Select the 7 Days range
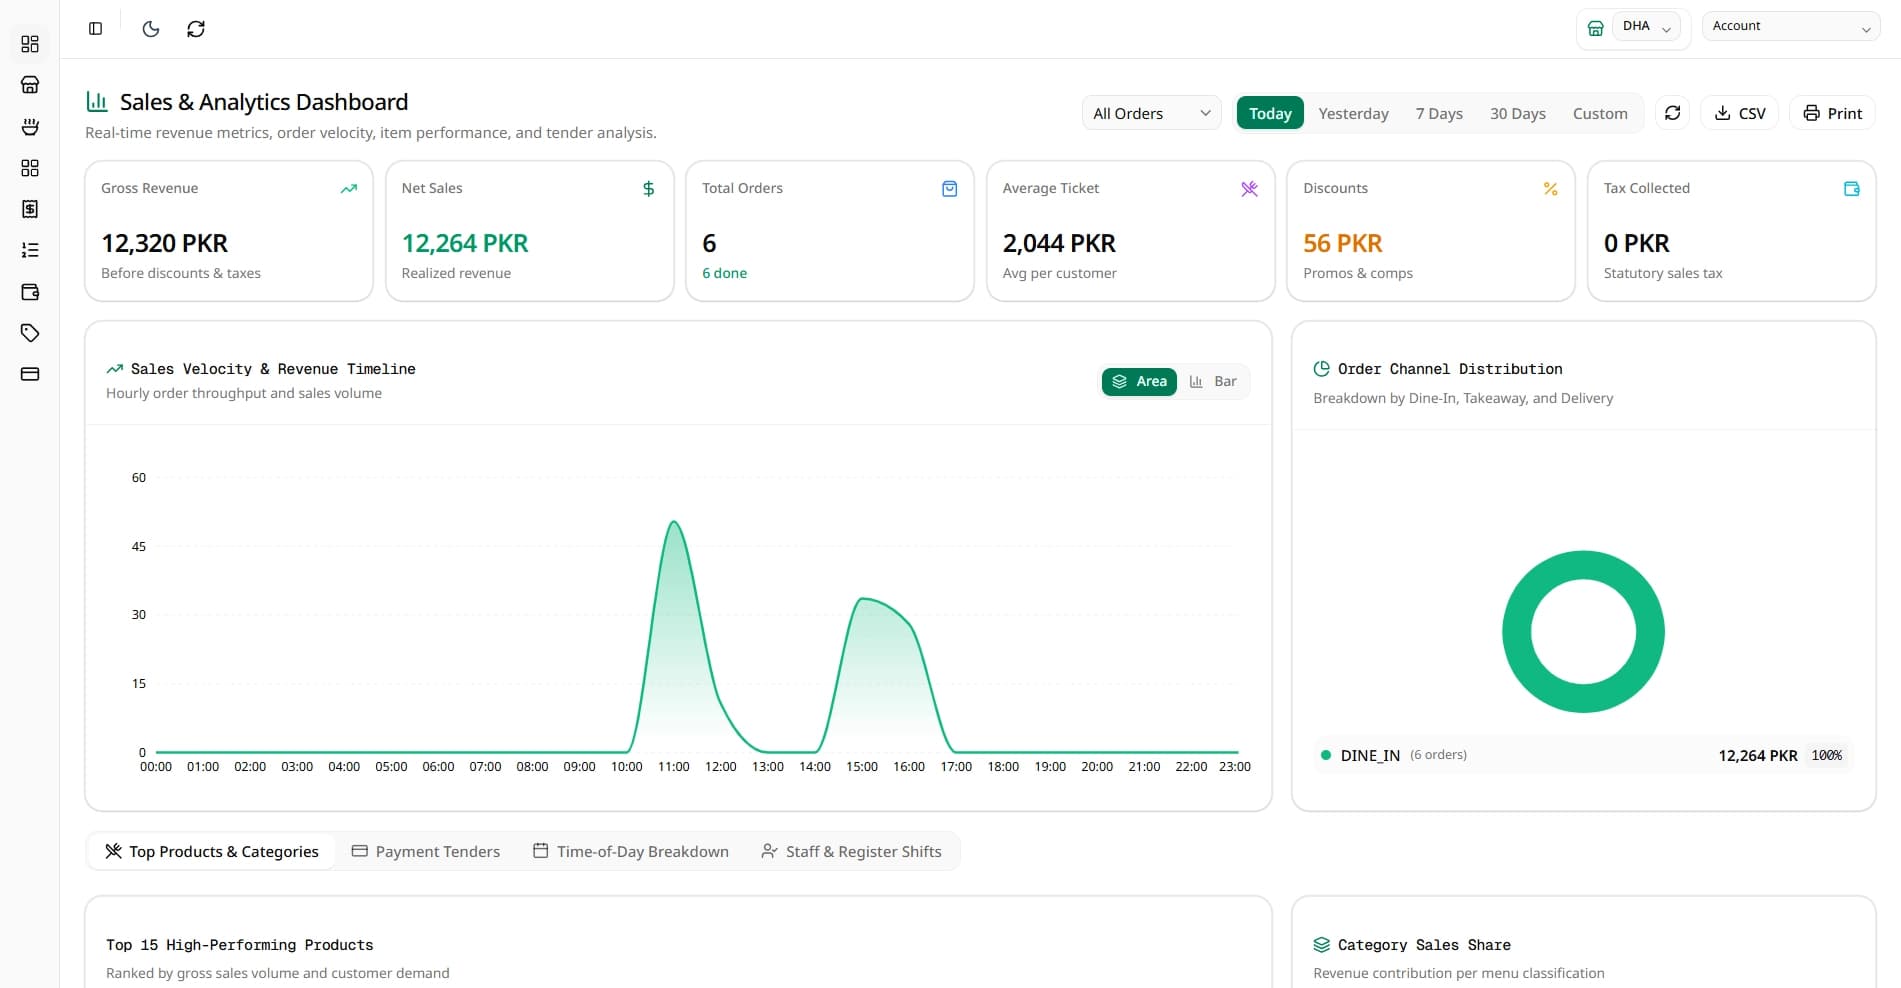 [x=1439, y=114]
